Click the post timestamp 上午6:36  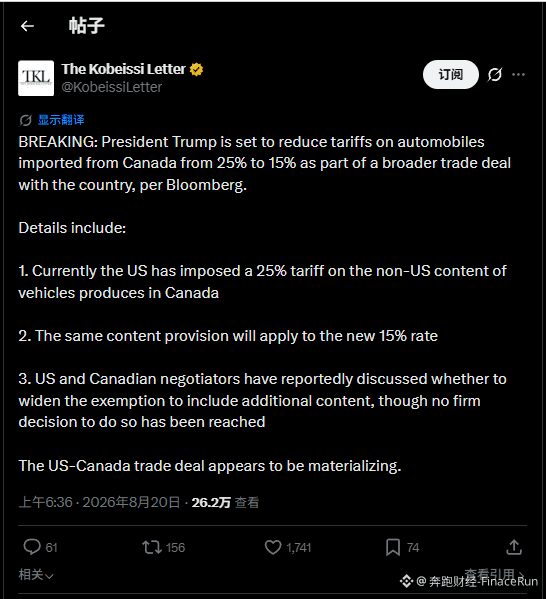(45, 502)
